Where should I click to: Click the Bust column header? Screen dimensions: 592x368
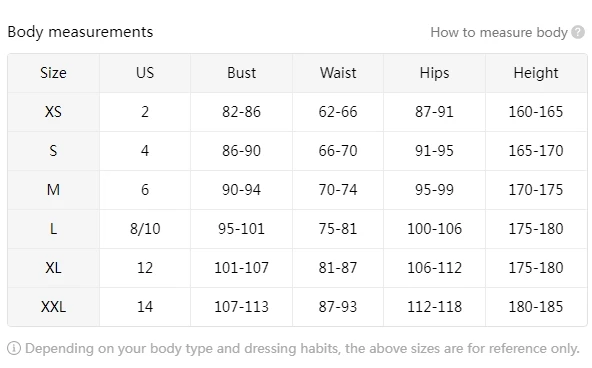241,73
